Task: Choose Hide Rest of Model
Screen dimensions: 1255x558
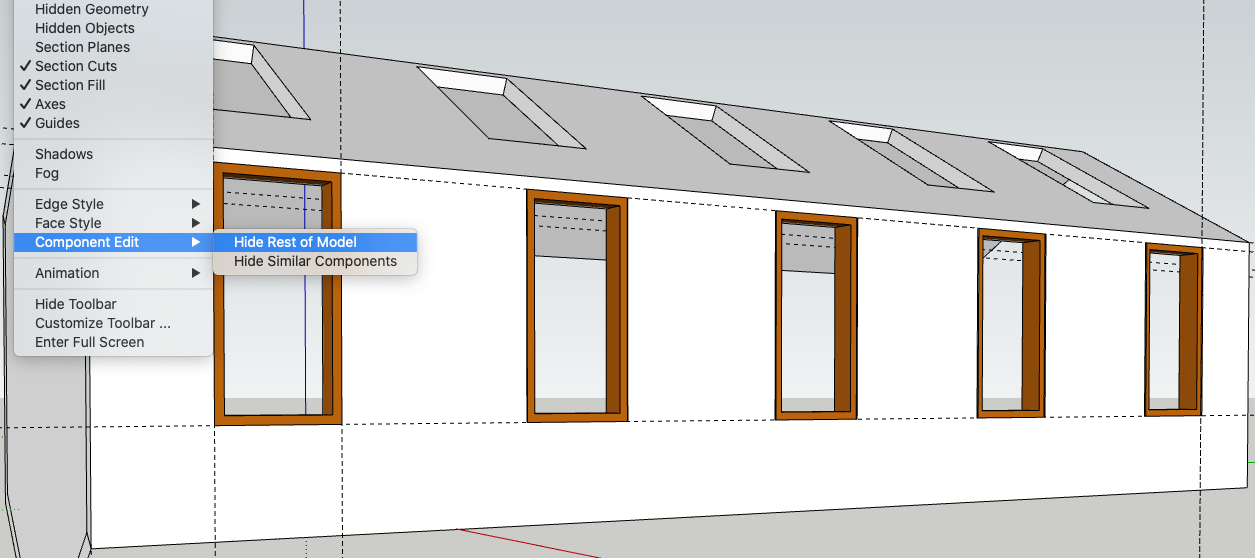Action: click(x=315, y=242)
